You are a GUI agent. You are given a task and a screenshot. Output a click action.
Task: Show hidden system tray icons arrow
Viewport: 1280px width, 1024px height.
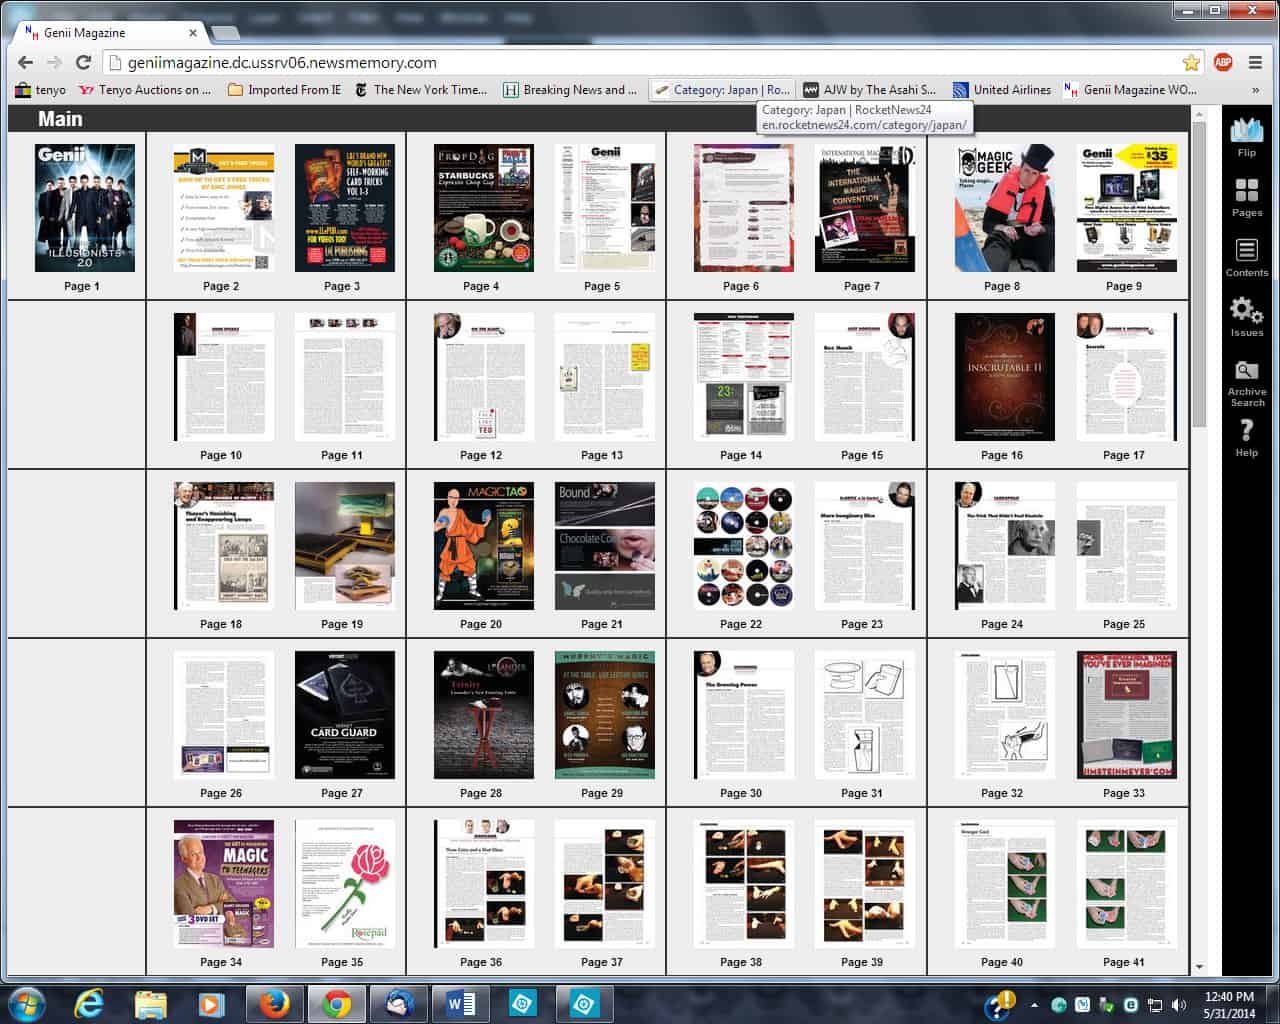1034,1005
